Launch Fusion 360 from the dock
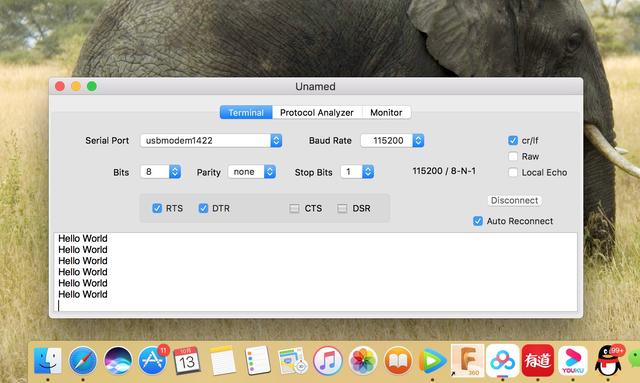Image resolution: width=640 pixels, height=383 pixels. click(x=467, y=361)
